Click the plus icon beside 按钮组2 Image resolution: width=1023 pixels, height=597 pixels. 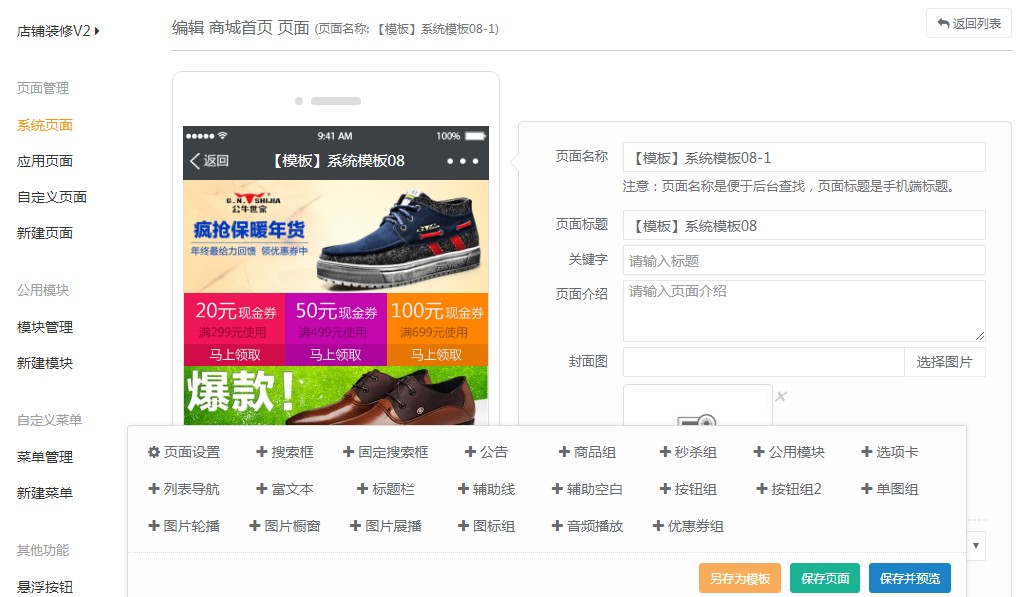[x=762, y=489]
